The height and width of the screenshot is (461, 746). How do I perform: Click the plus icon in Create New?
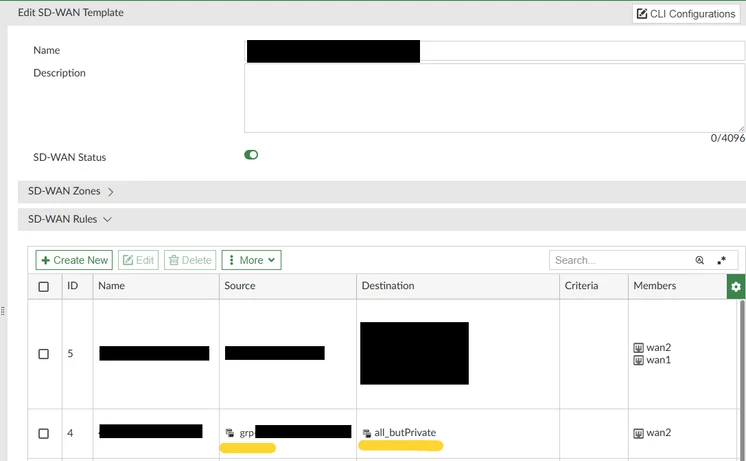(46, 260)
